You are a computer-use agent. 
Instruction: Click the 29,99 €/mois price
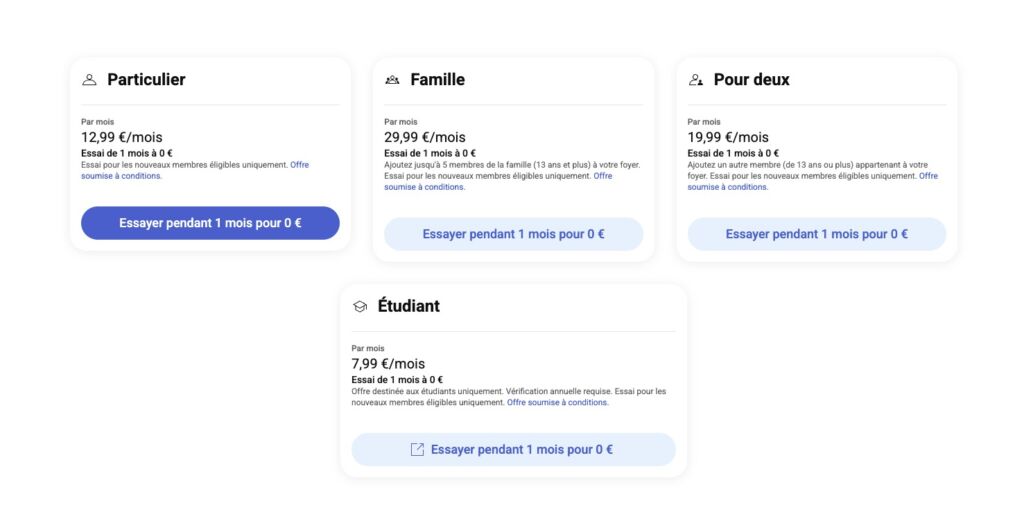click(x=424, y=137)
